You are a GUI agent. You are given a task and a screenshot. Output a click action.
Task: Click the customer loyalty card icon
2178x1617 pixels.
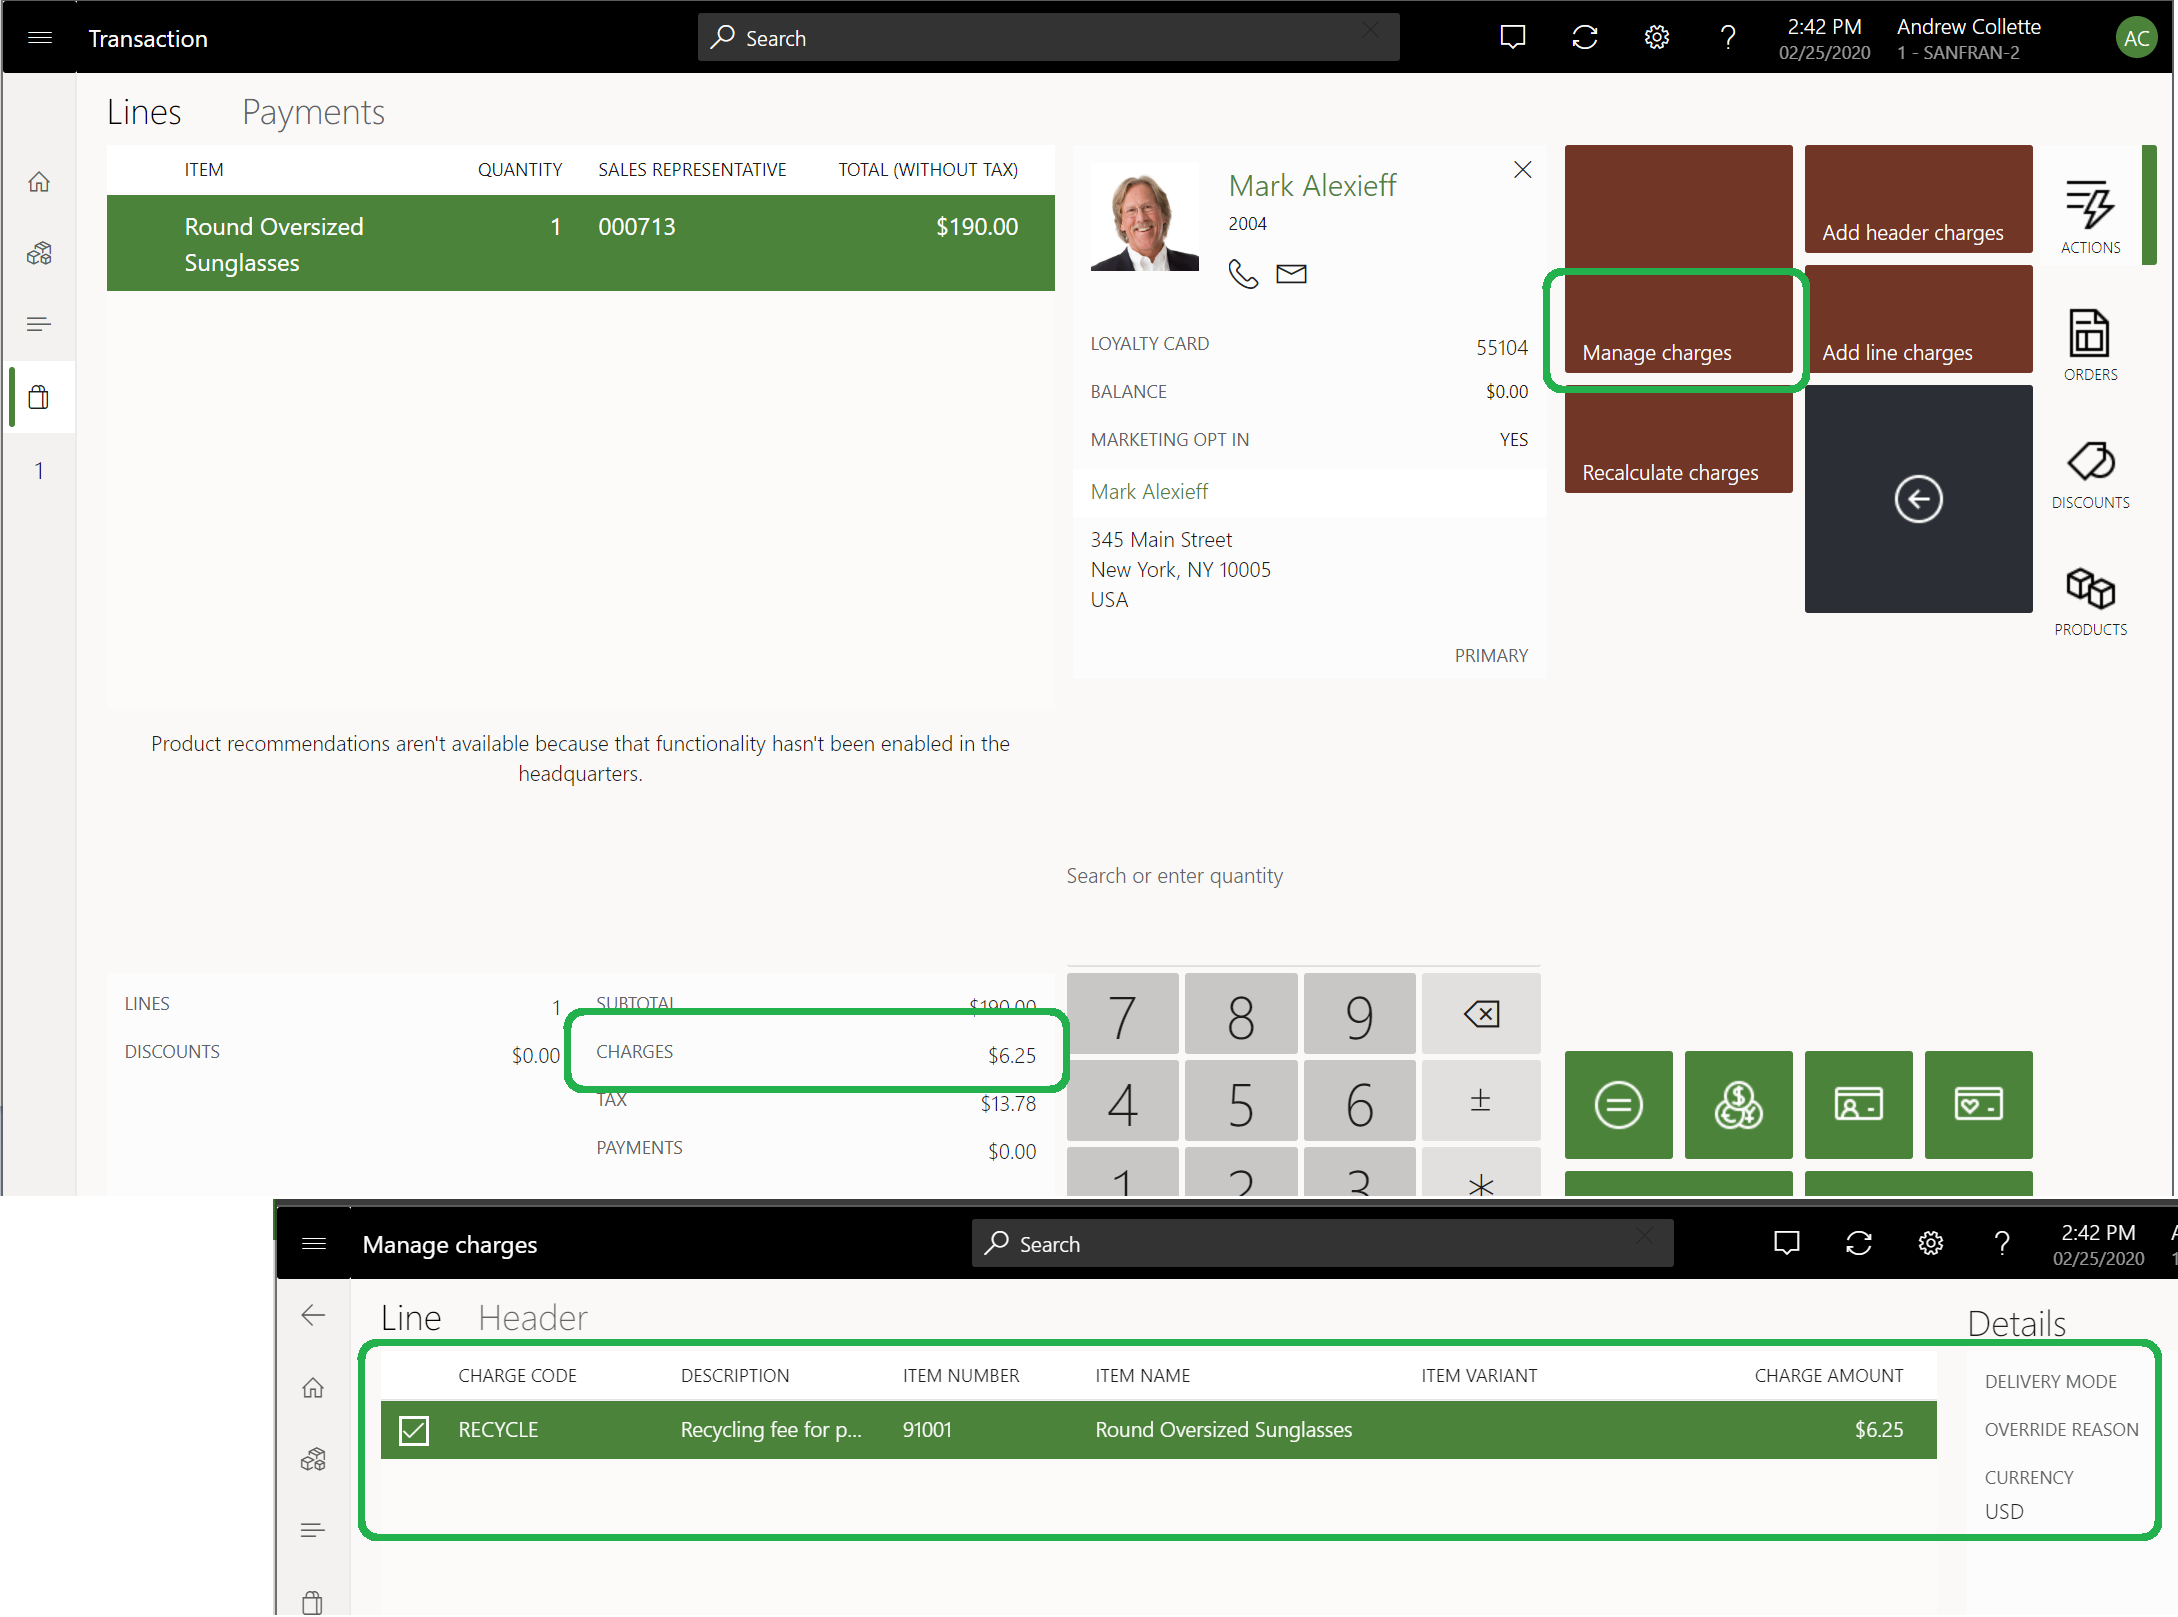1976,1101
